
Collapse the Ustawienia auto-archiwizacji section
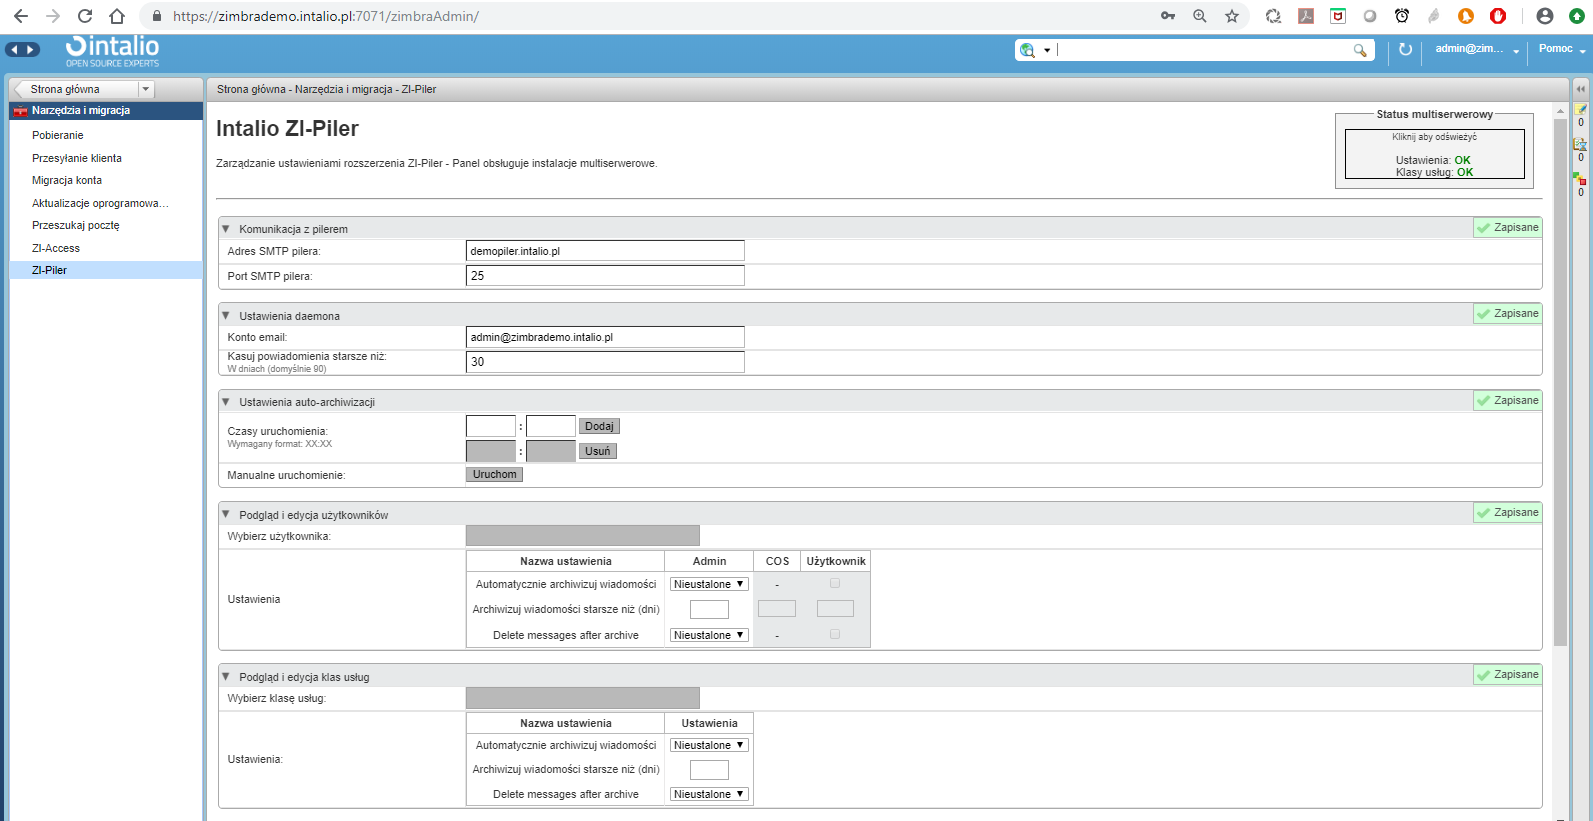[x=226, y=402]
